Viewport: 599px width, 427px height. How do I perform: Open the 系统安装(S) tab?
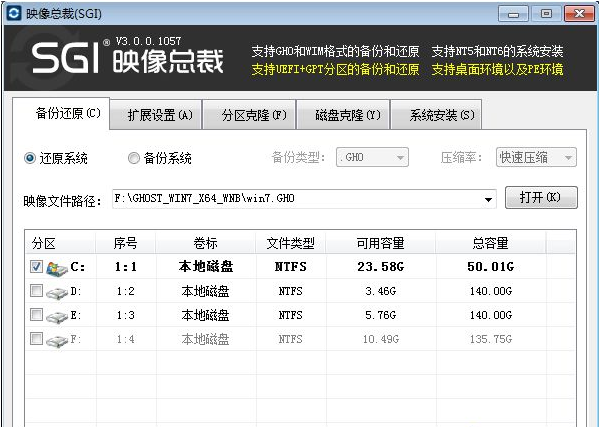click(x=436, y=115)
